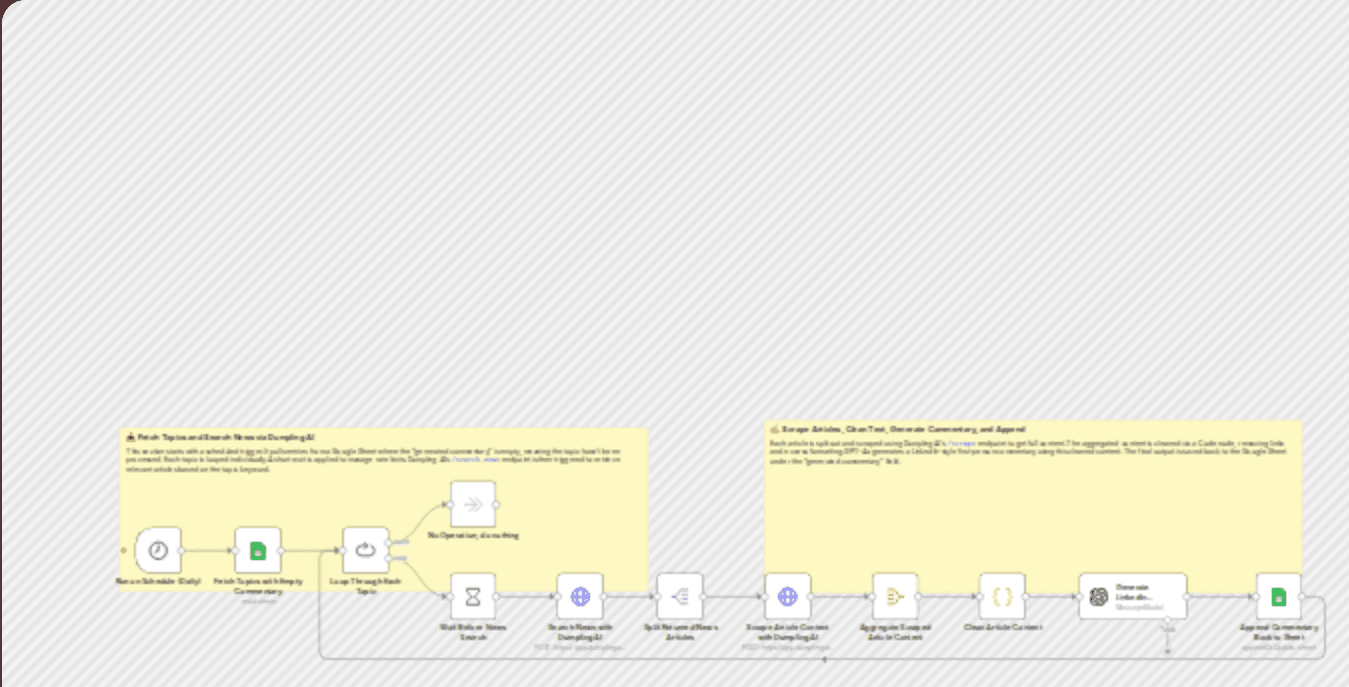Image resolution: width=1349 pixels, height=687 pixels.
Task: Open the Aggregate Scraped Article Content node
Action: [895, 596]
